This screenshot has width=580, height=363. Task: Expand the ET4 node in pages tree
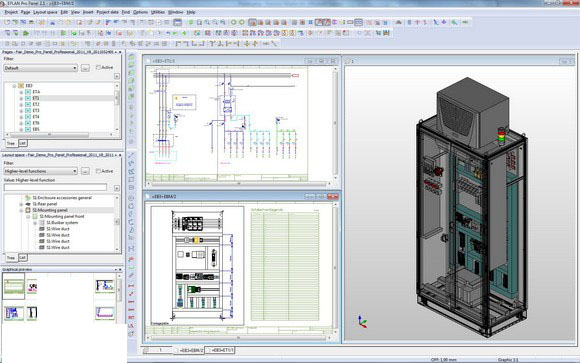point(21,117)
